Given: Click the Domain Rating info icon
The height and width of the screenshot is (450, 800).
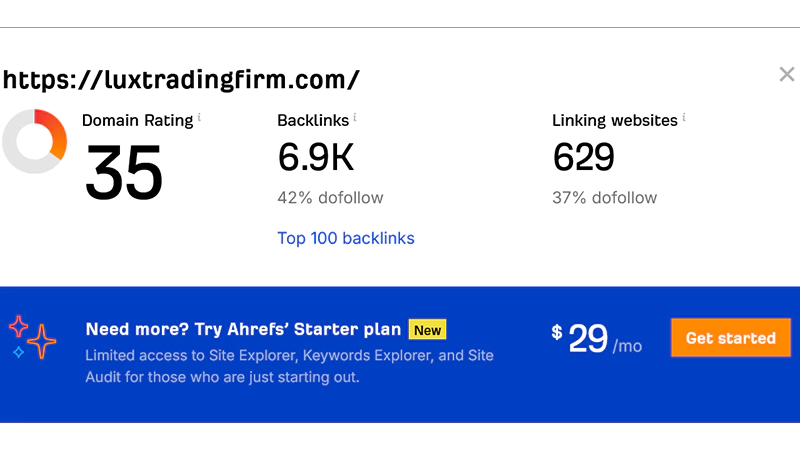Looking at the screenshot, I should [199, 118].
